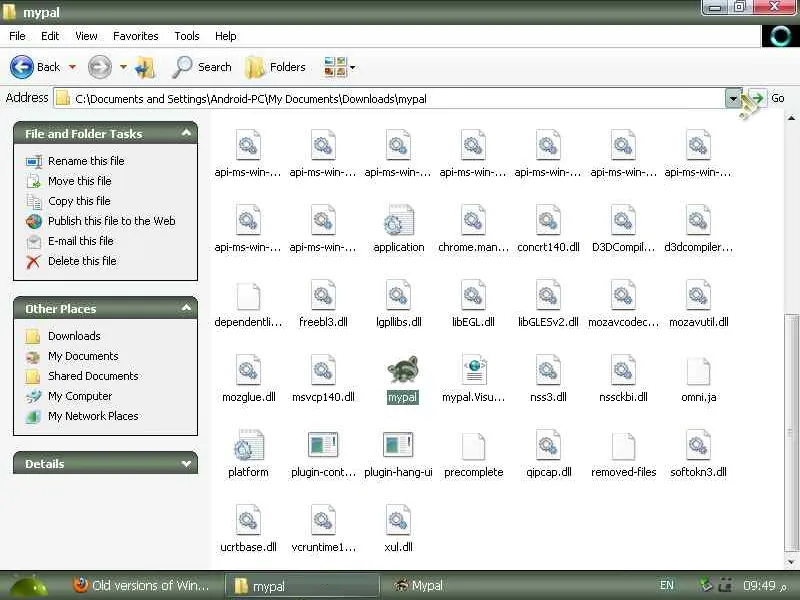Image resolution: width=800 pixels, height=600 pixels.
Task: Open the Help menu
Action: click(x=226, y=36)
